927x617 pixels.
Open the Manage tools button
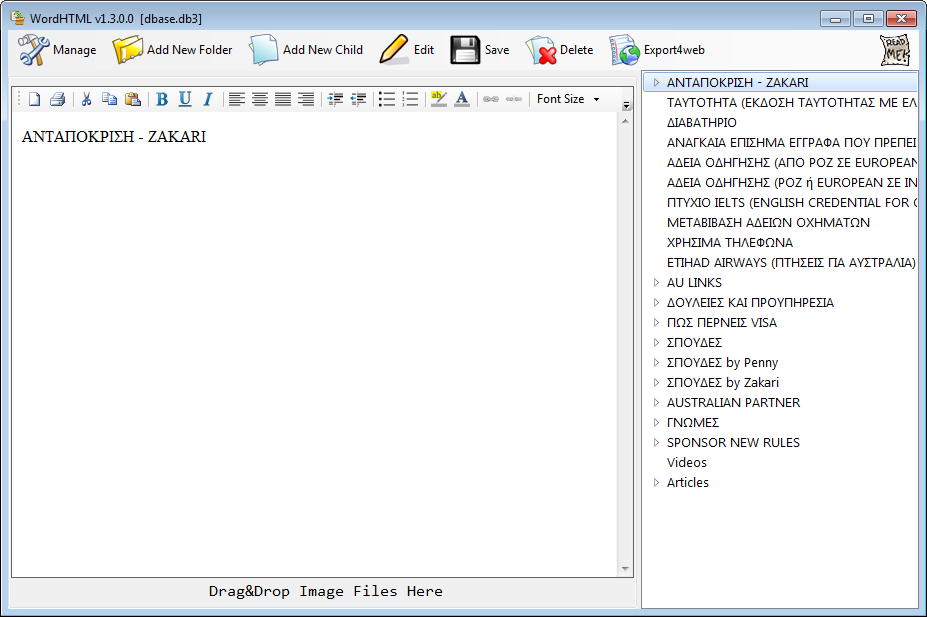[57, 50]
